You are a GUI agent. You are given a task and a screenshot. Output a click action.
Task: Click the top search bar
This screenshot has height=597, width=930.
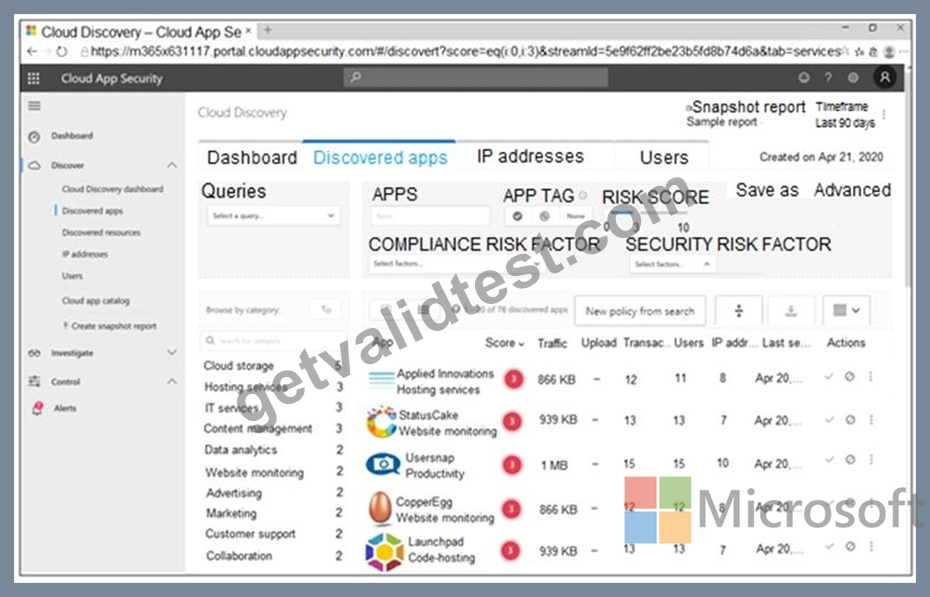(476, 78)
